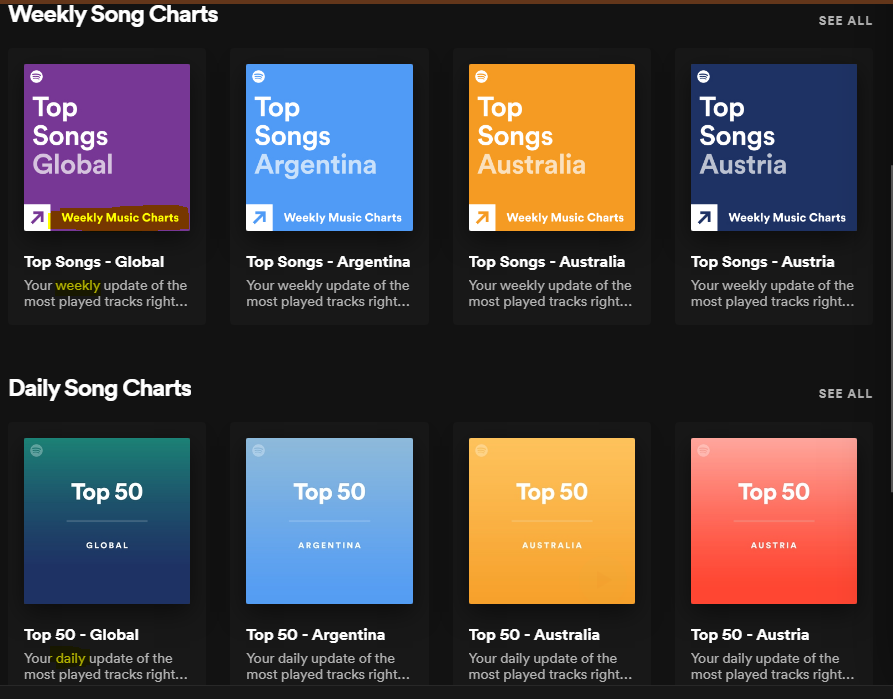Select the orange Top Songs Australia cover art

click(552, 148)
